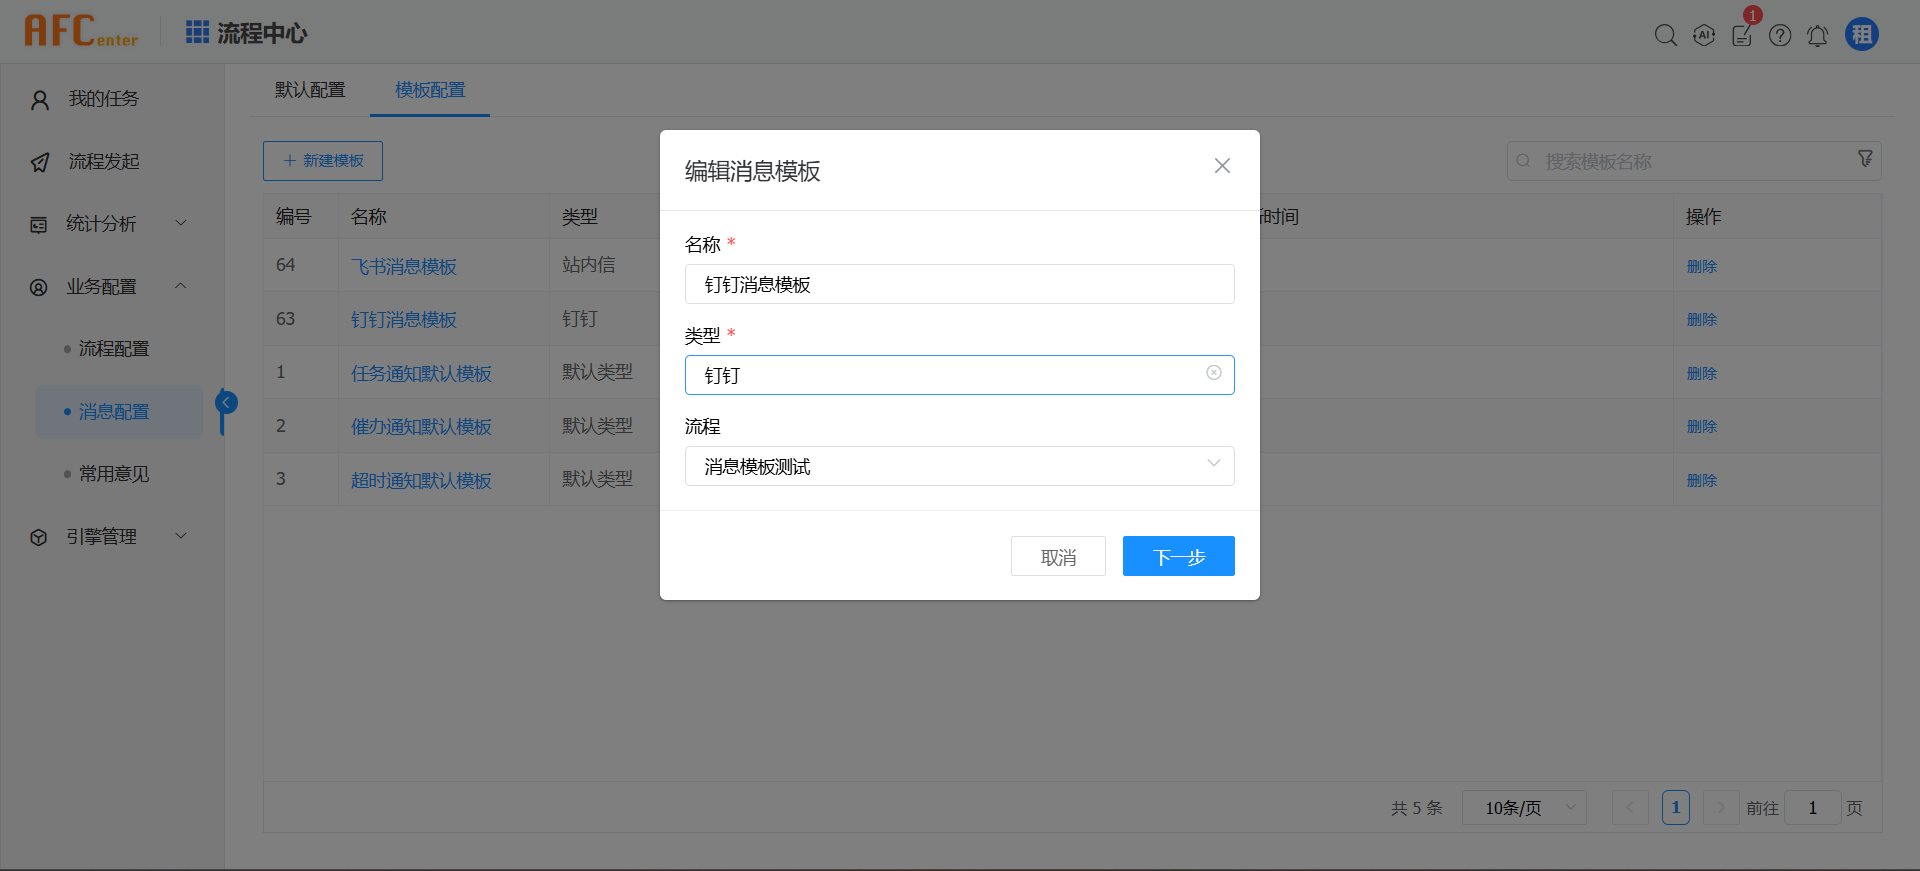Delete the row numbered 64

coord(1702,267)
